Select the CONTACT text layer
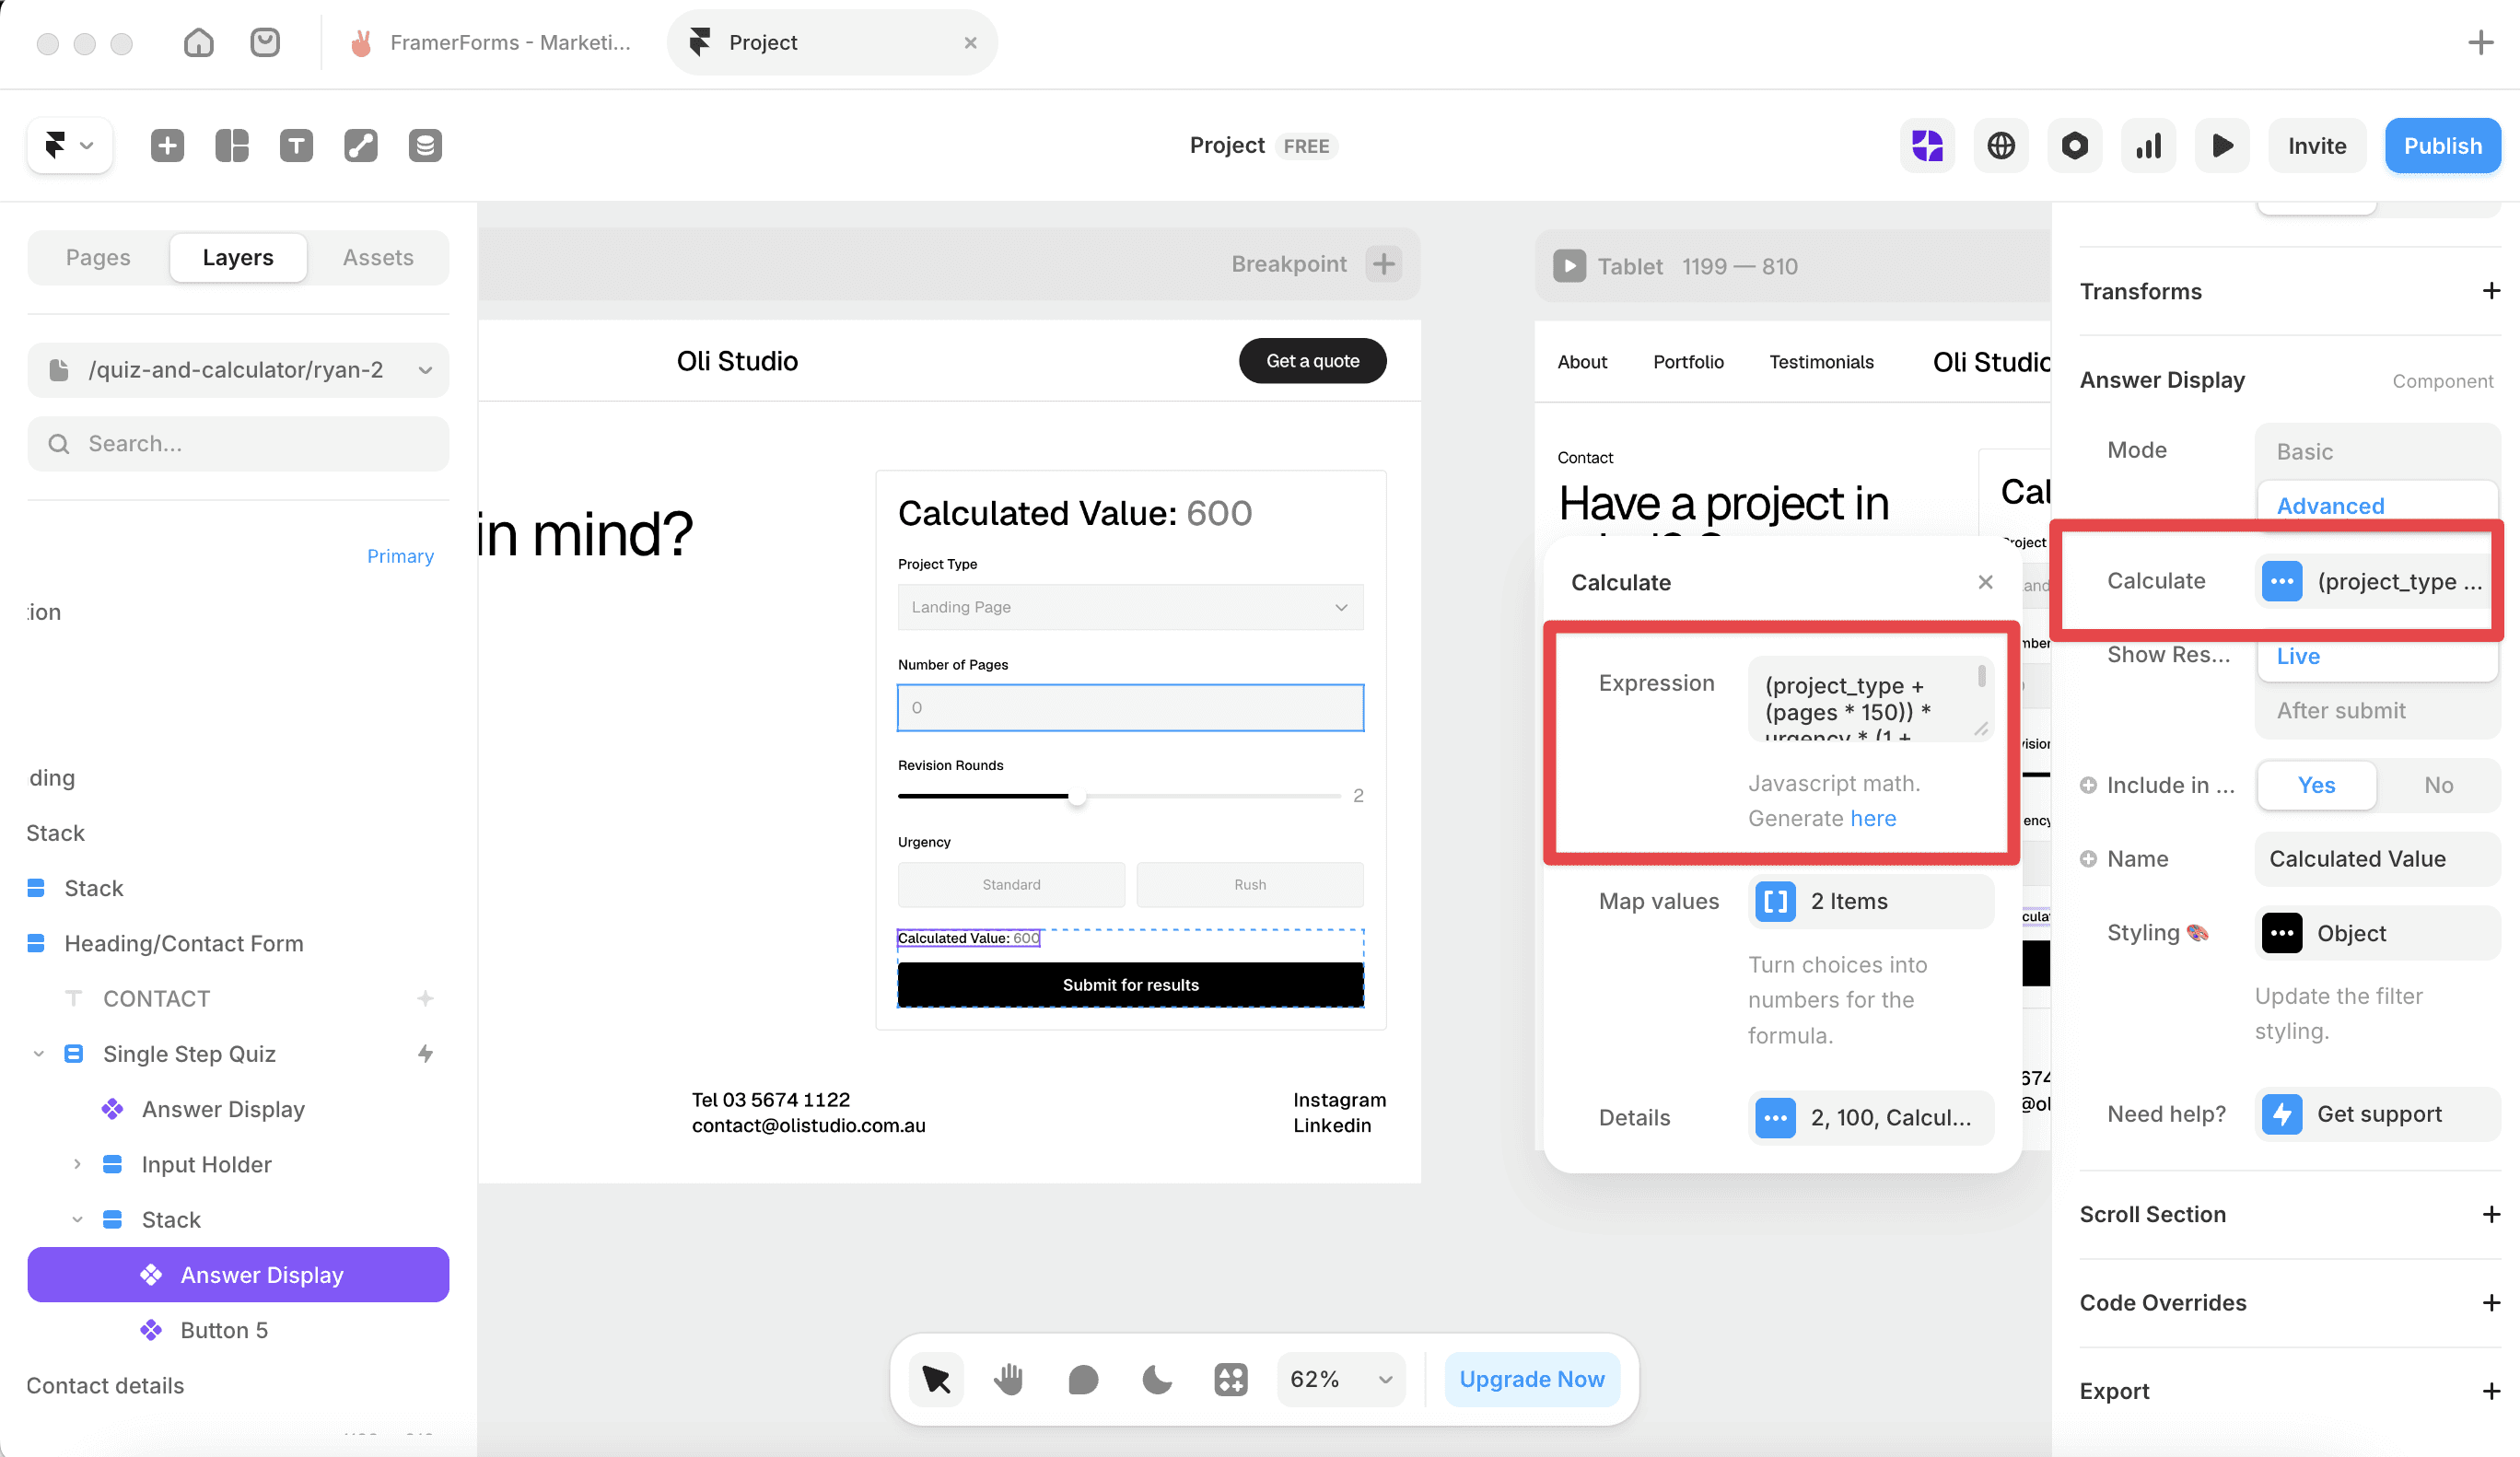 (x=157, y=998)
